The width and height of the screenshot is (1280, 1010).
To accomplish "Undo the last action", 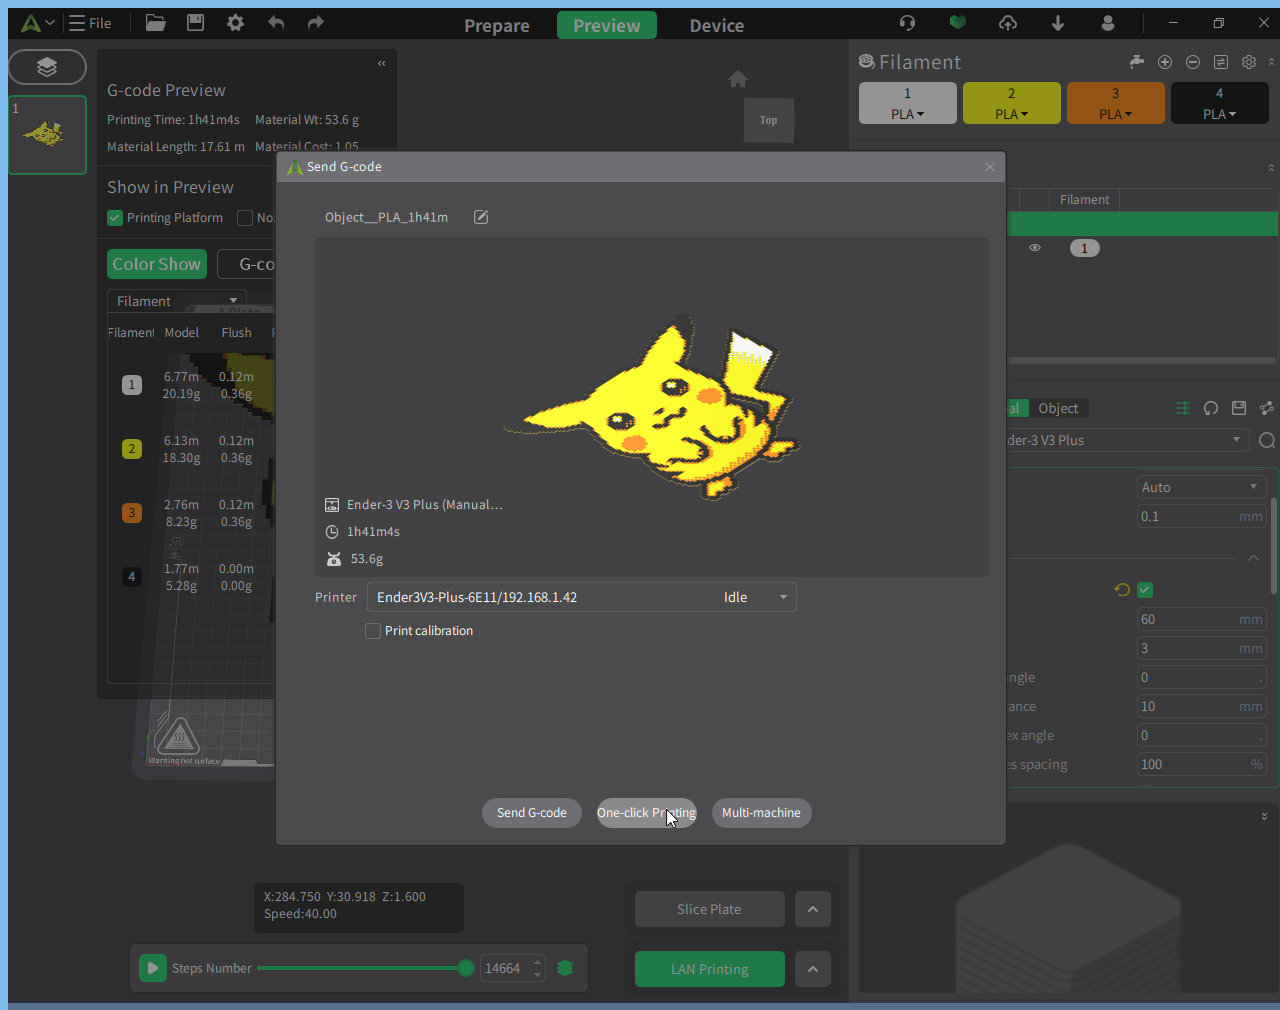I will click(276, 22).
